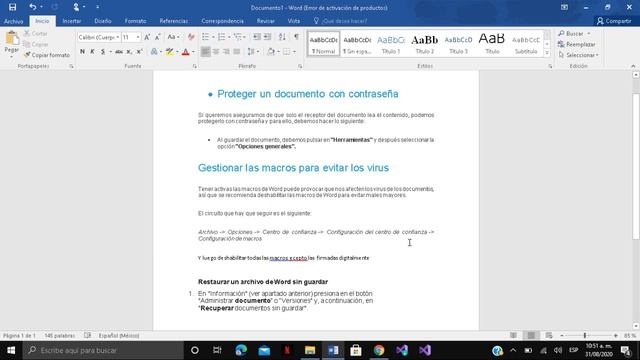
Task: Switch to the read mode view icon
Action: tap(513, 336)
